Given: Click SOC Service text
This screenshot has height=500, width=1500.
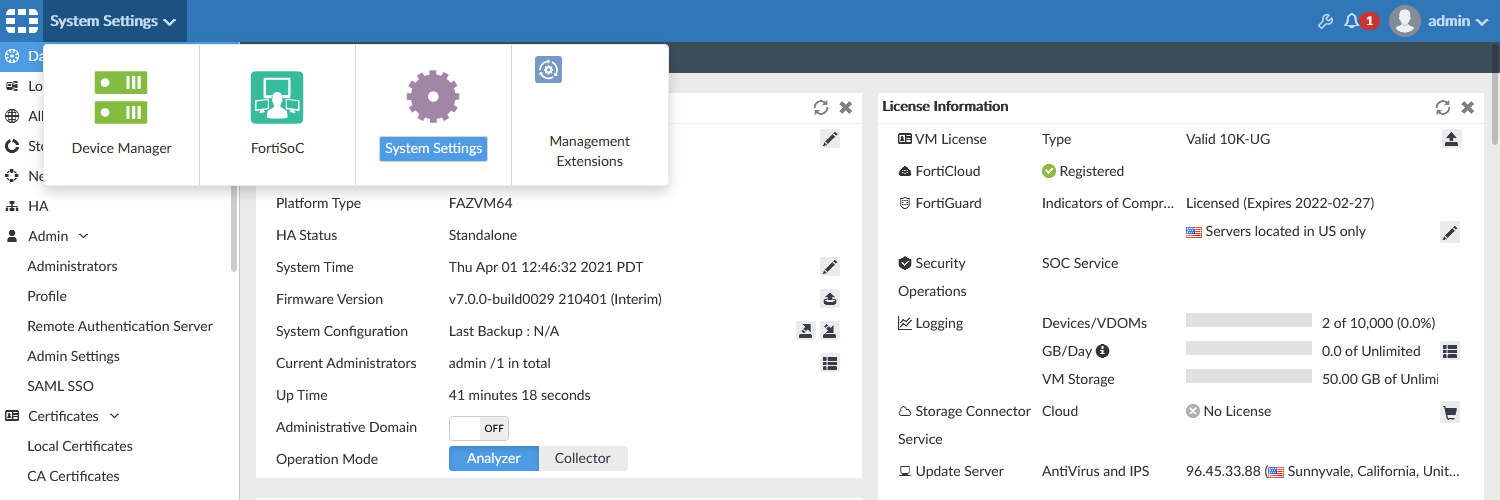Looking at the screenshot, I should point(1080,263).
